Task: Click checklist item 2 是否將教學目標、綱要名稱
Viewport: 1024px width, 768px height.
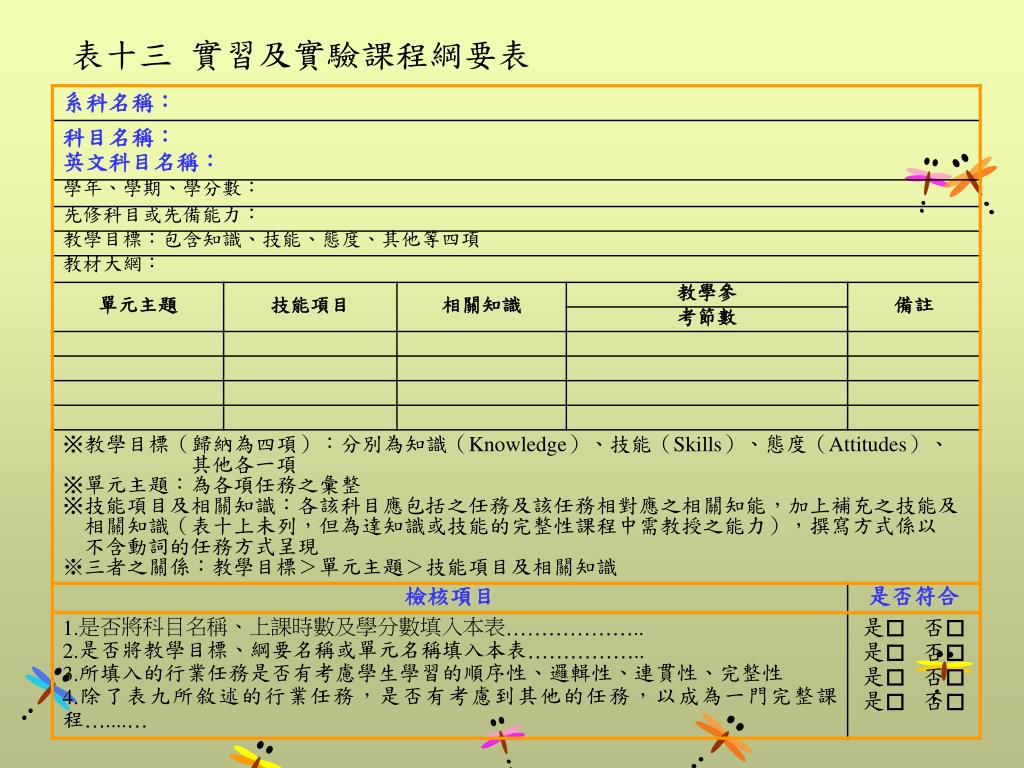Action: [x=353, y=650]
